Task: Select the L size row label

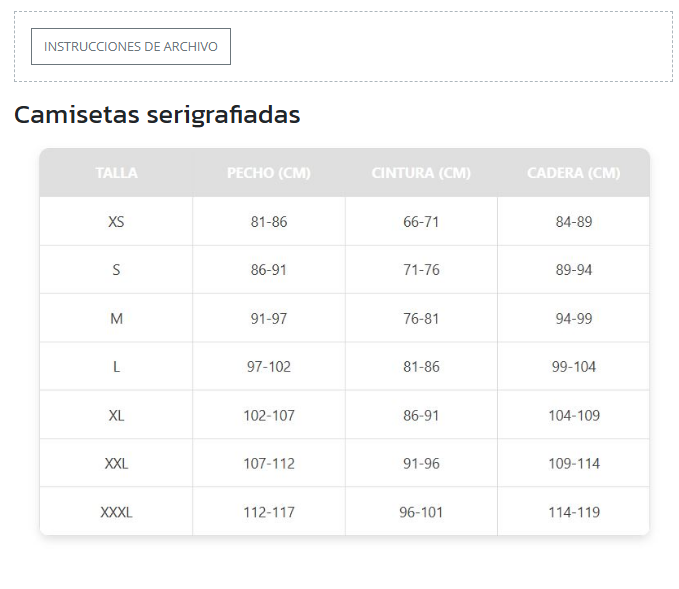Action: point(116,367)
